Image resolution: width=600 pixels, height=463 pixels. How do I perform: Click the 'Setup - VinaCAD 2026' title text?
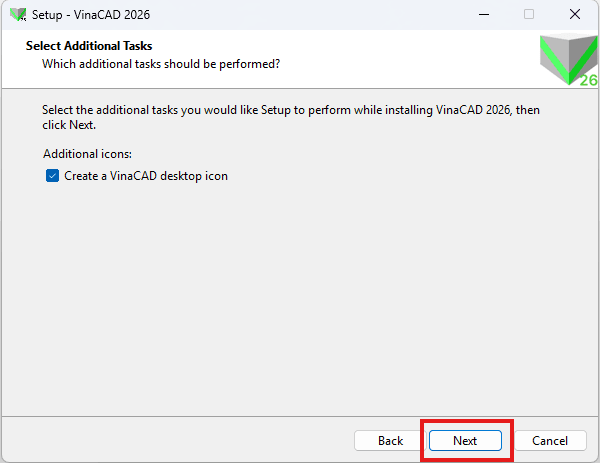[91, 15]
